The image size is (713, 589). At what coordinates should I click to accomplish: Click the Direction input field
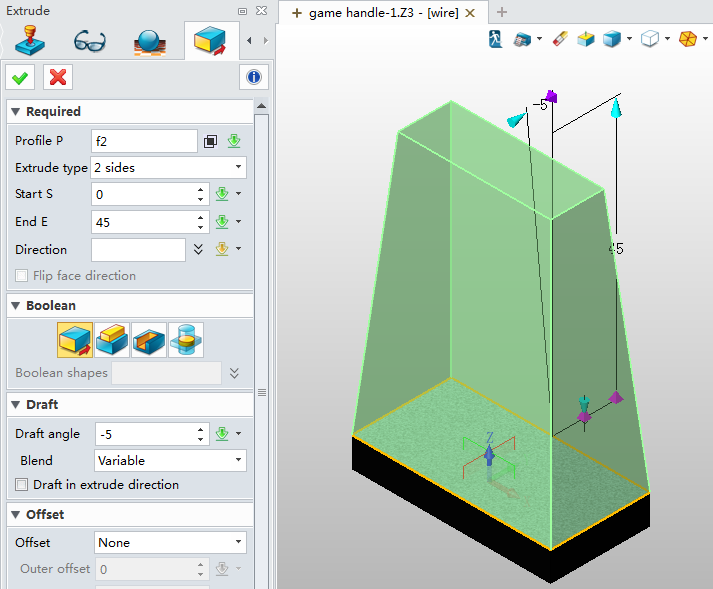(x=138, y=250)
